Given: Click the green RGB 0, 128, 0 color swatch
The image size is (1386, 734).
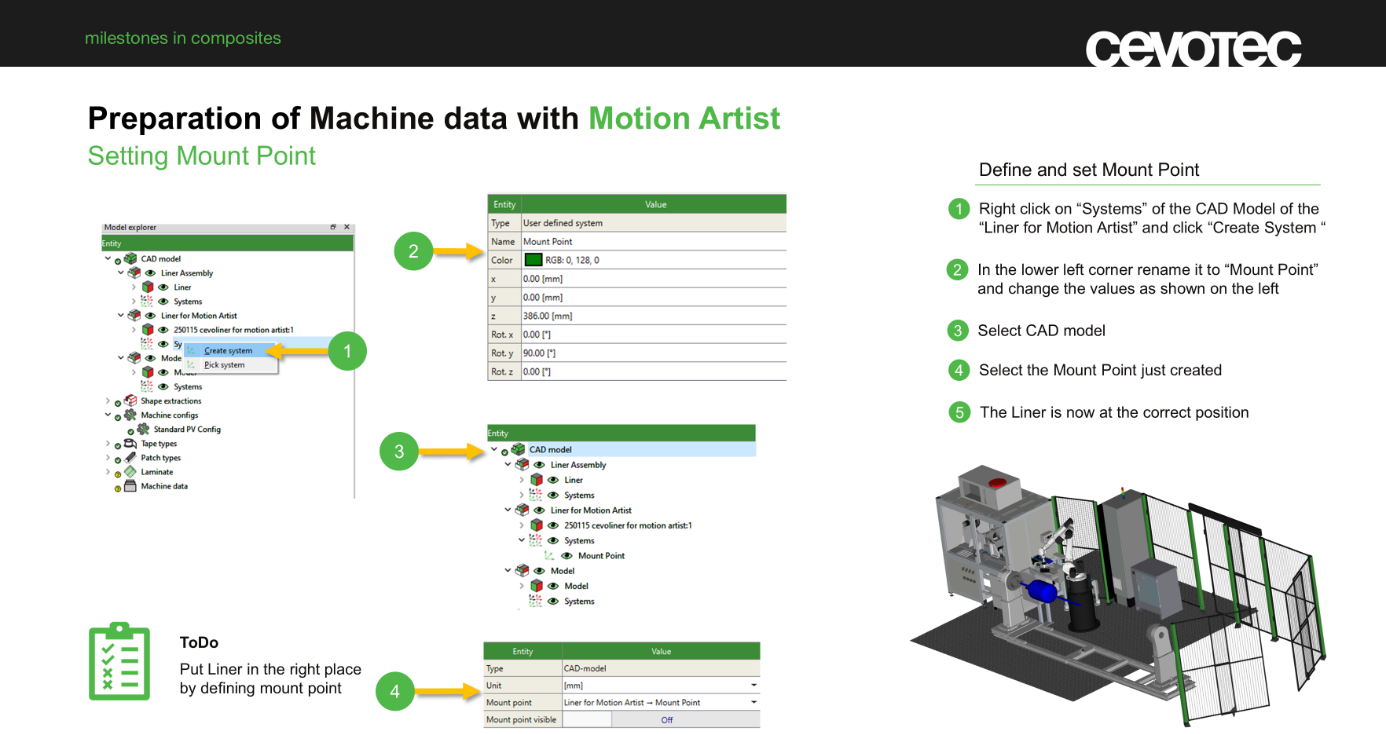Looking at the screenshot, I should point(533,260).
